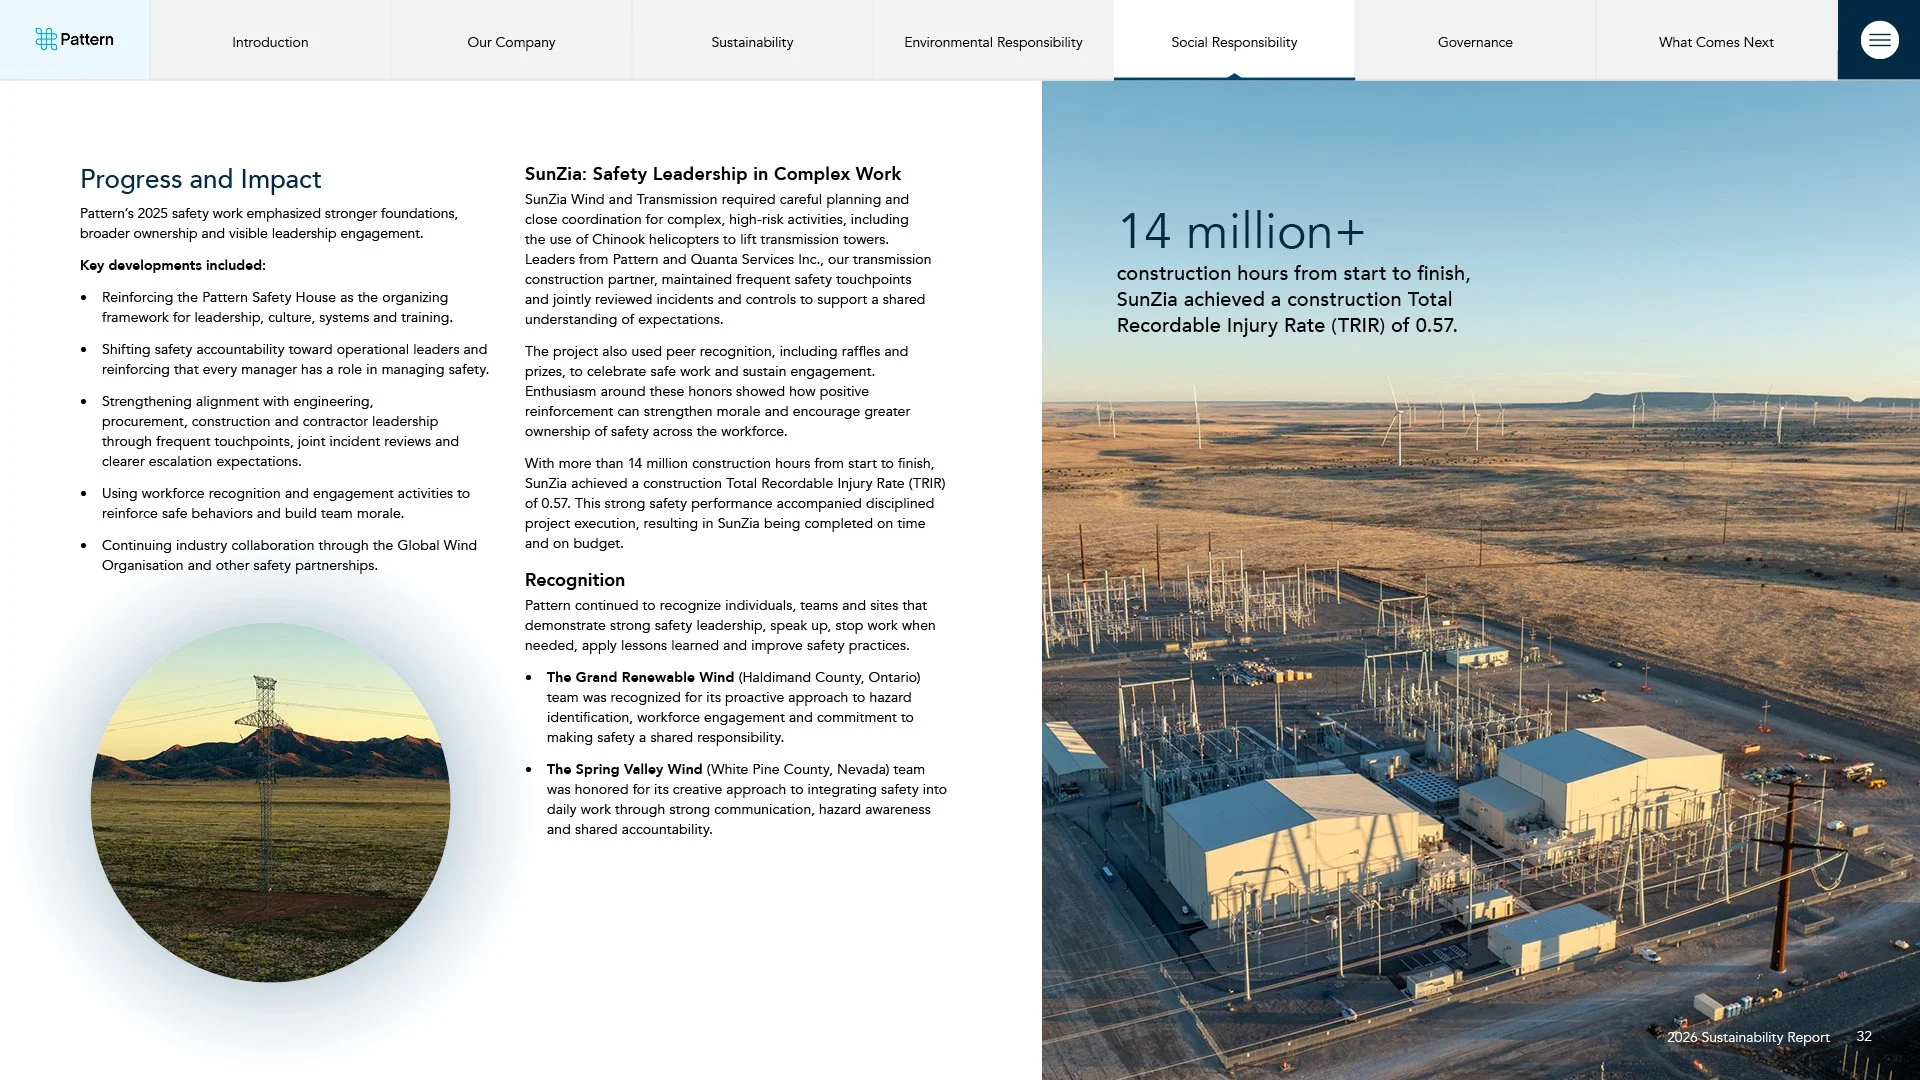Click the TRIR of 0.57 caption text

point(1293,299)
